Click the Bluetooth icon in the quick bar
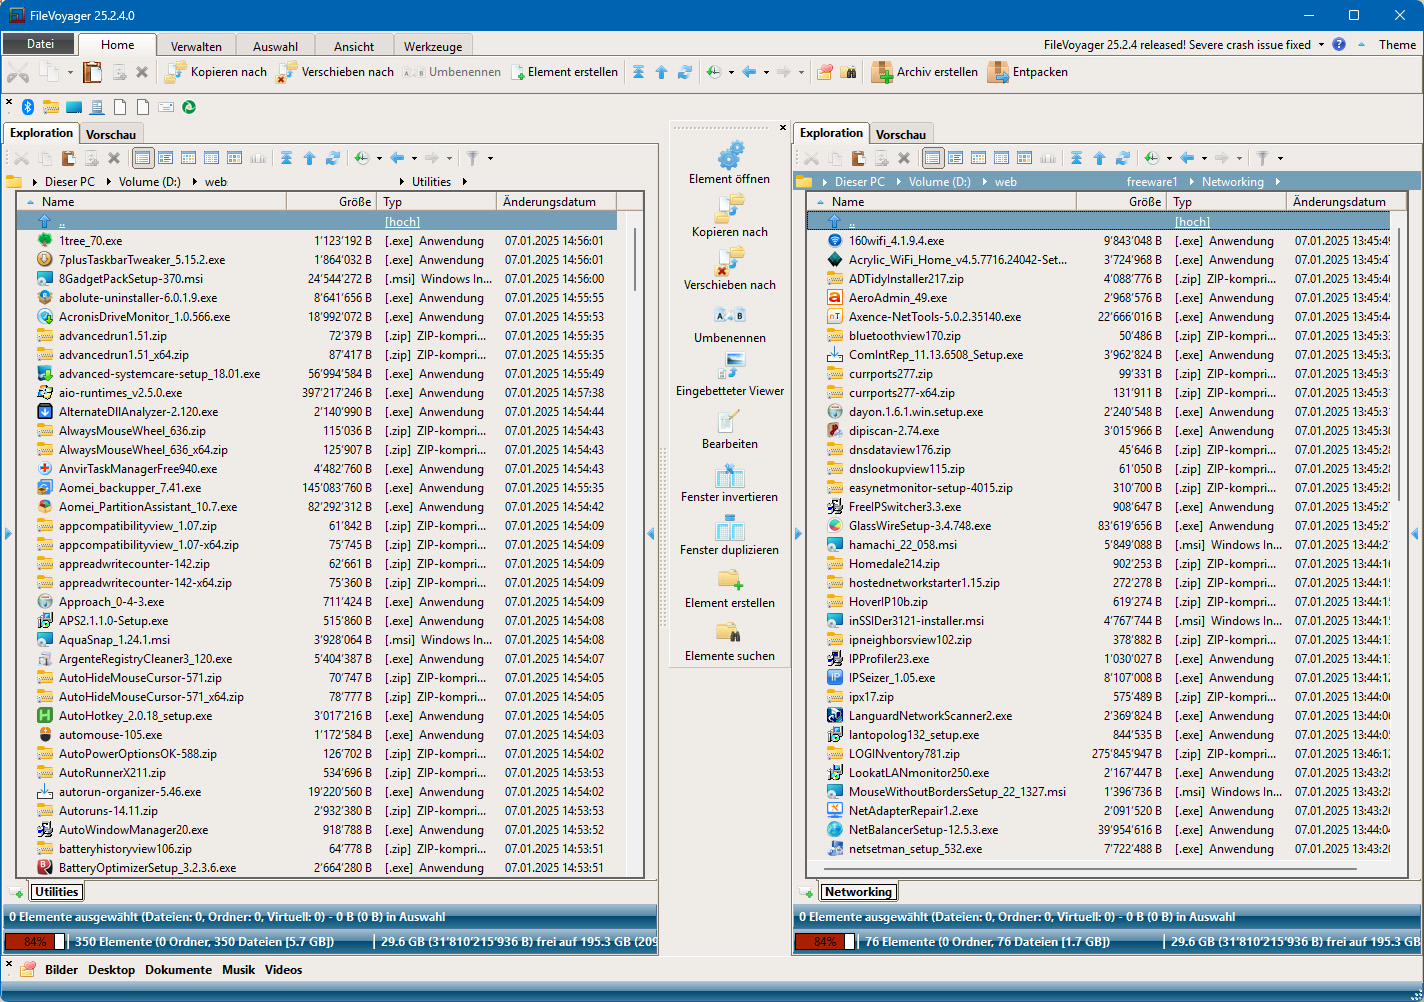The height and width of the screenshot is (1002, 1424). pos(28,107)
